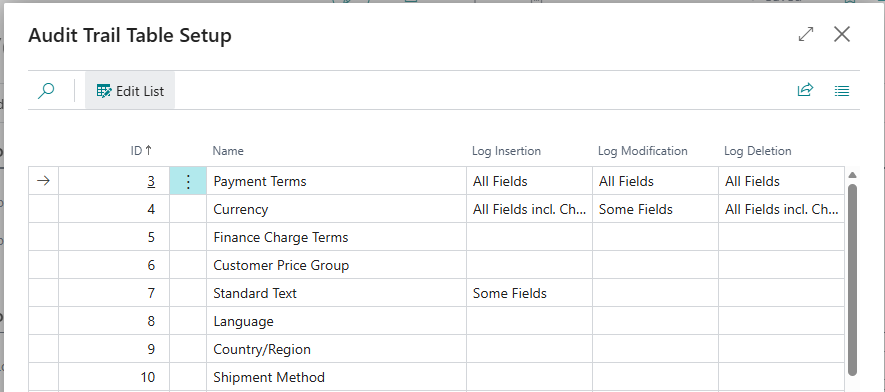Expand the dialog to full screen
This screenshot has width=885, height=392.
[806, 34]
